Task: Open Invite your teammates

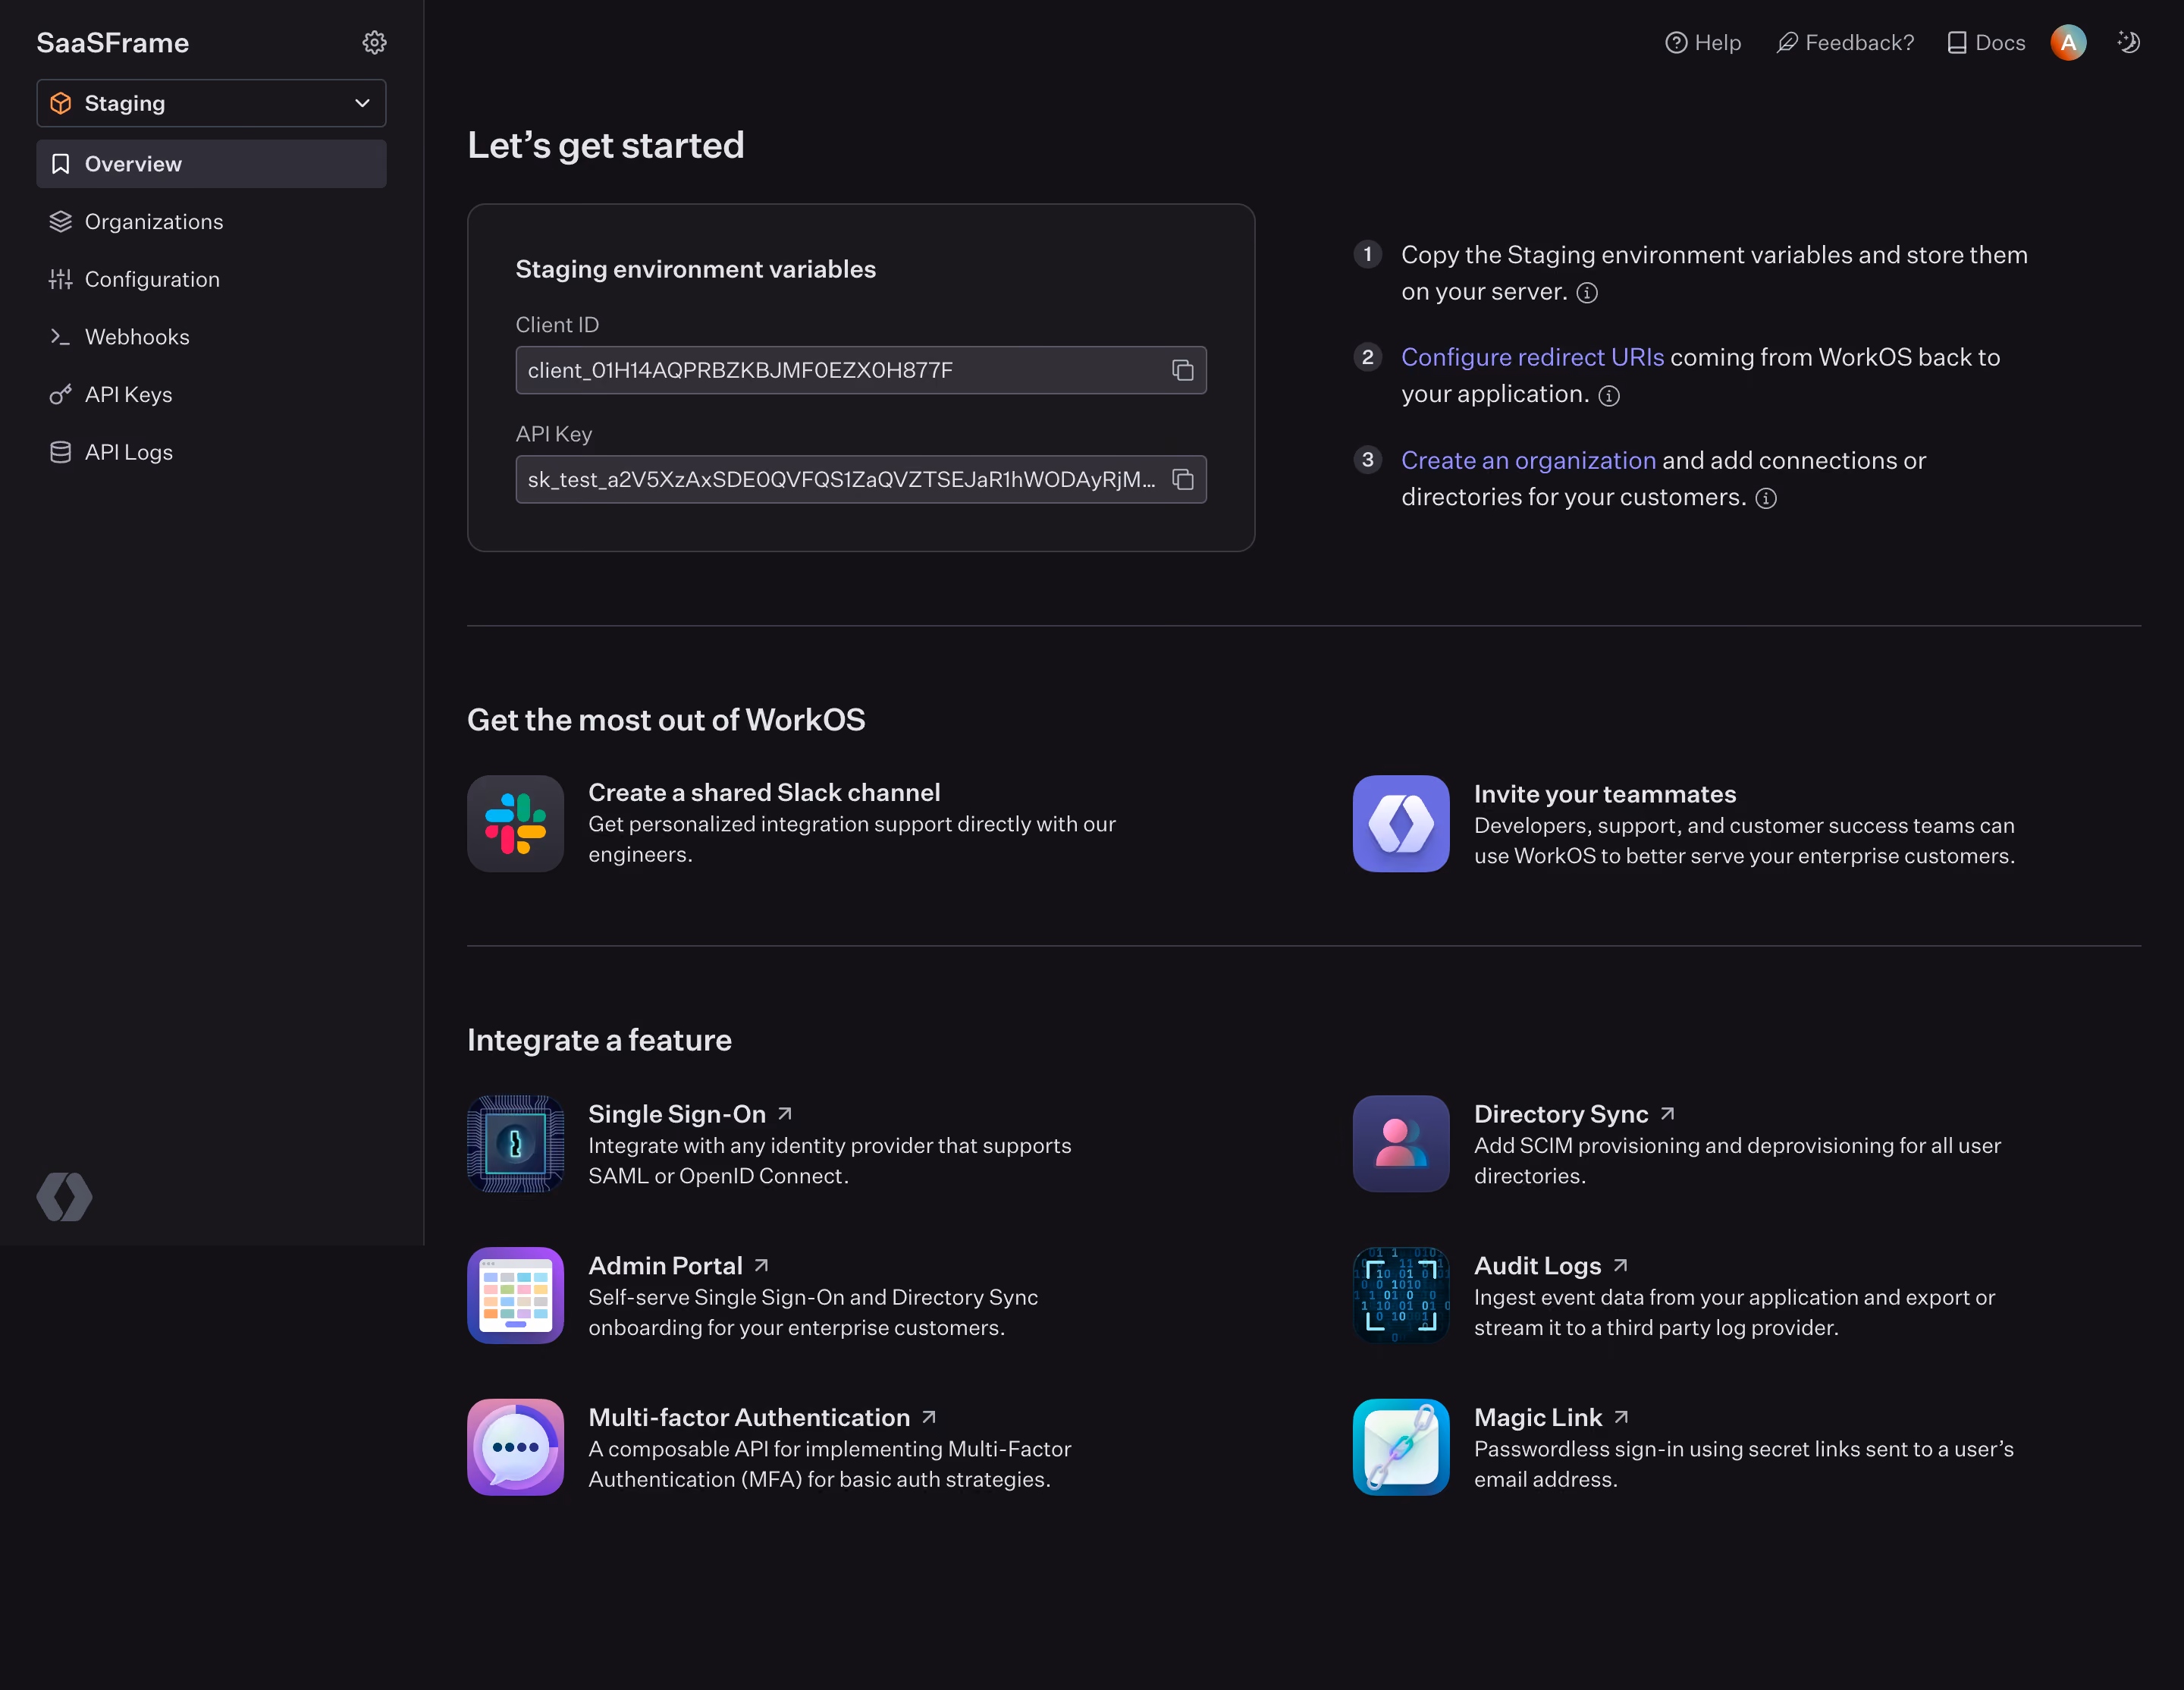Action: pos(1605,794)
